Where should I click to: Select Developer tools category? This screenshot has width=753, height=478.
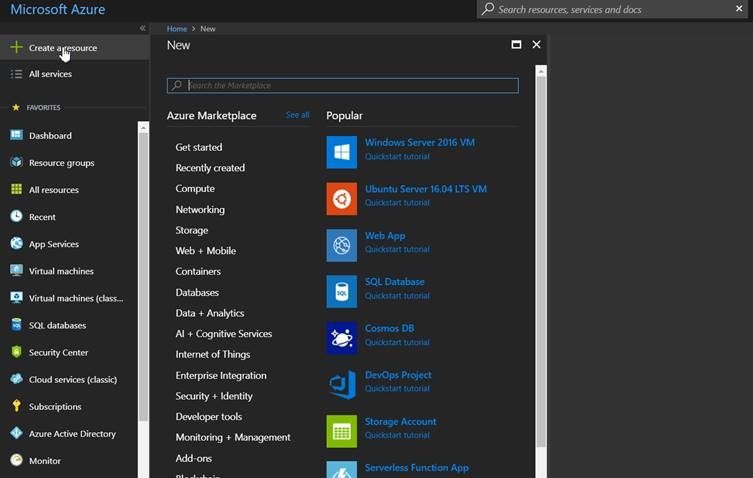208,417
